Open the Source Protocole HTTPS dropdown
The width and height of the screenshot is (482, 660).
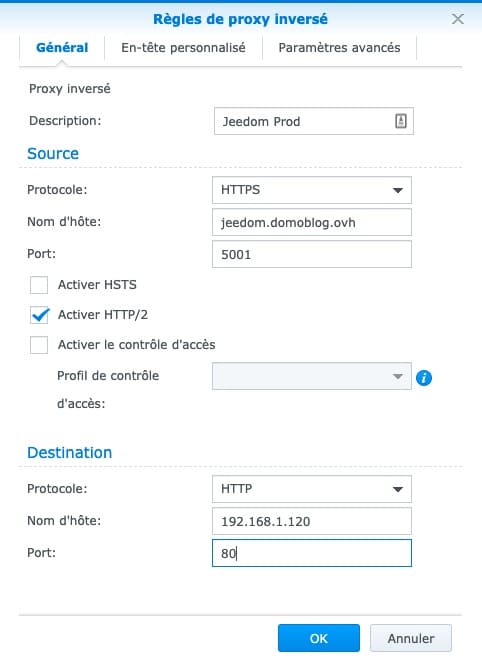[312, 190]
